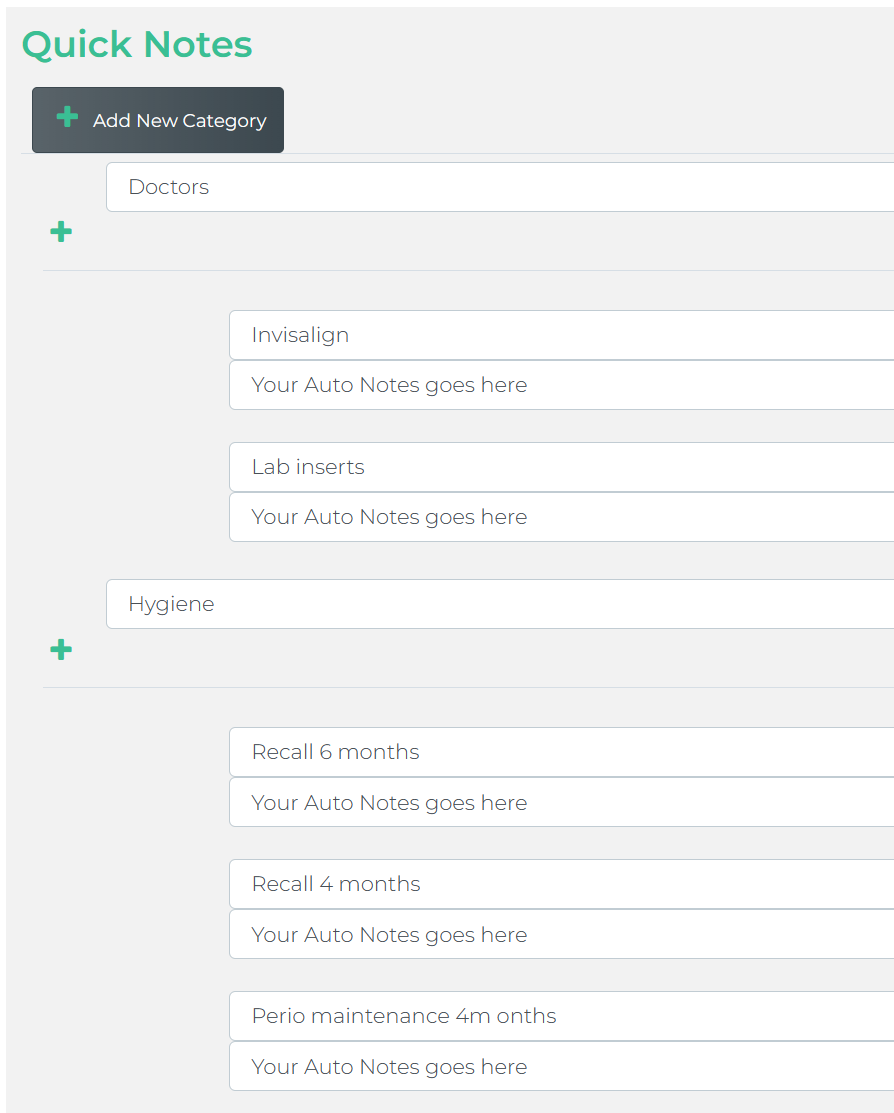Create another category with Add New Category
The image size is (894, 1113).
[x=157, y=119]
